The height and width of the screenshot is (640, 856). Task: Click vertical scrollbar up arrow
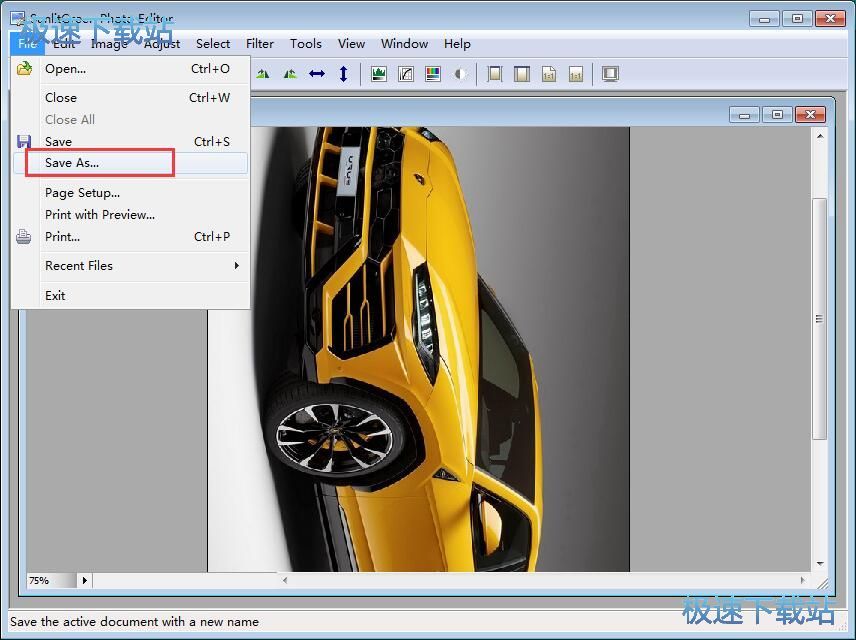click(x=820, y=135)
